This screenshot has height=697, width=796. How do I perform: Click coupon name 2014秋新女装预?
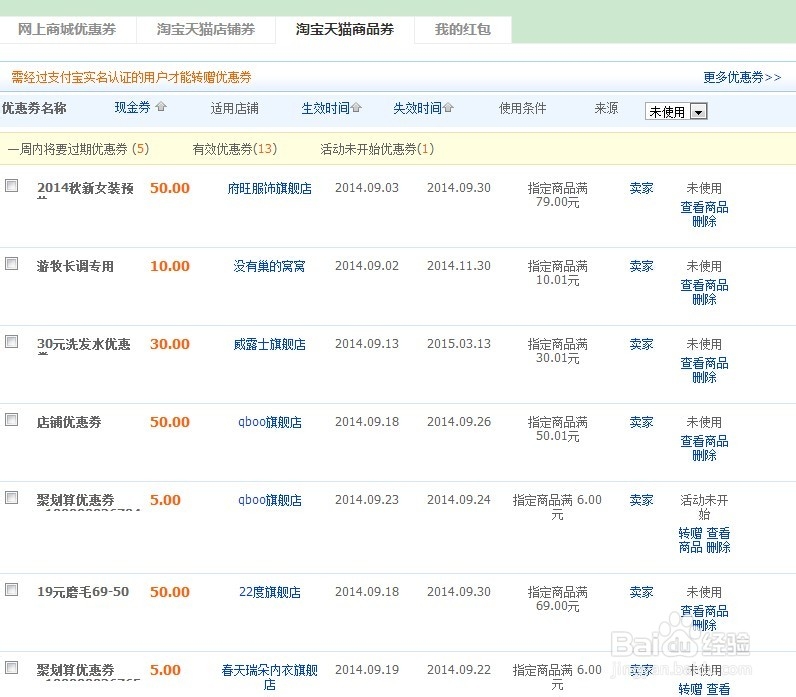pos(85,188)
